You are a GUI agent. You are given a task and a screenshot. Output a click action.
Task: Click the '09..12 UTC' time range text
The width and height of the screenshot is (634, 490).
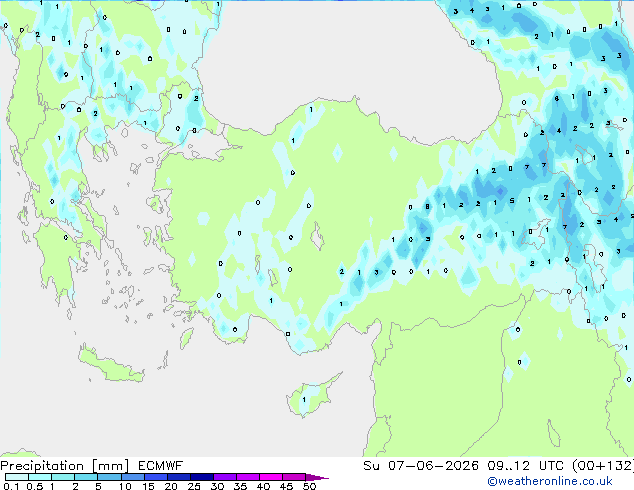(526, 466)
